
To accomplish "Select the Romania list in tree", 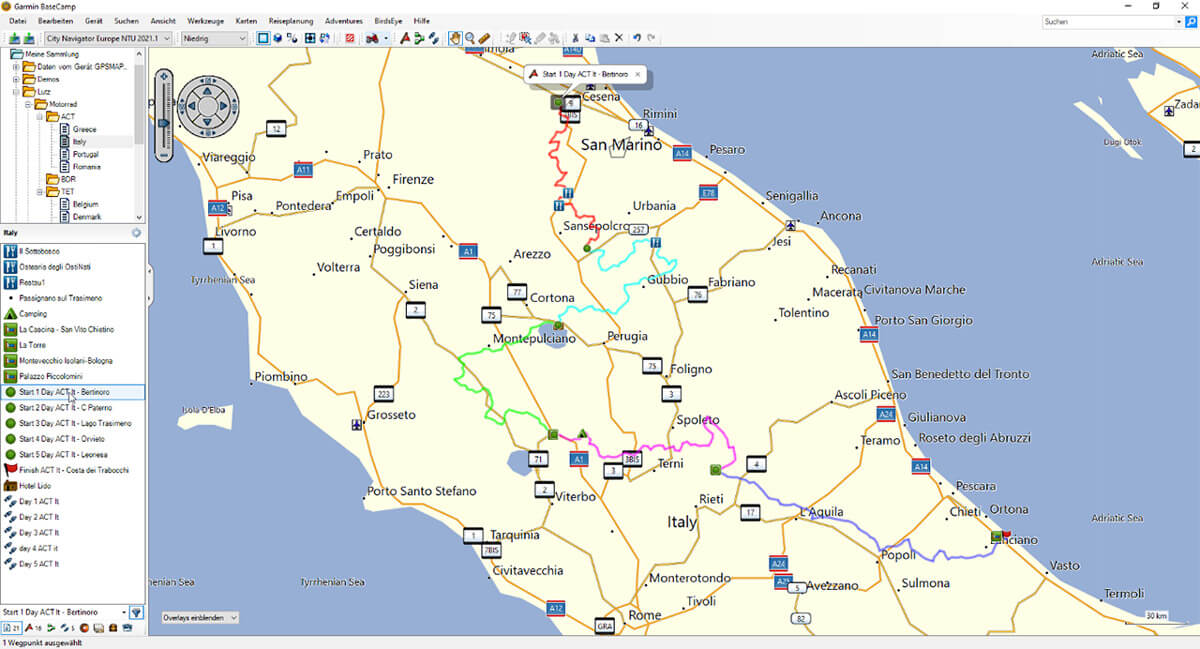I will (x=86, y=166).
